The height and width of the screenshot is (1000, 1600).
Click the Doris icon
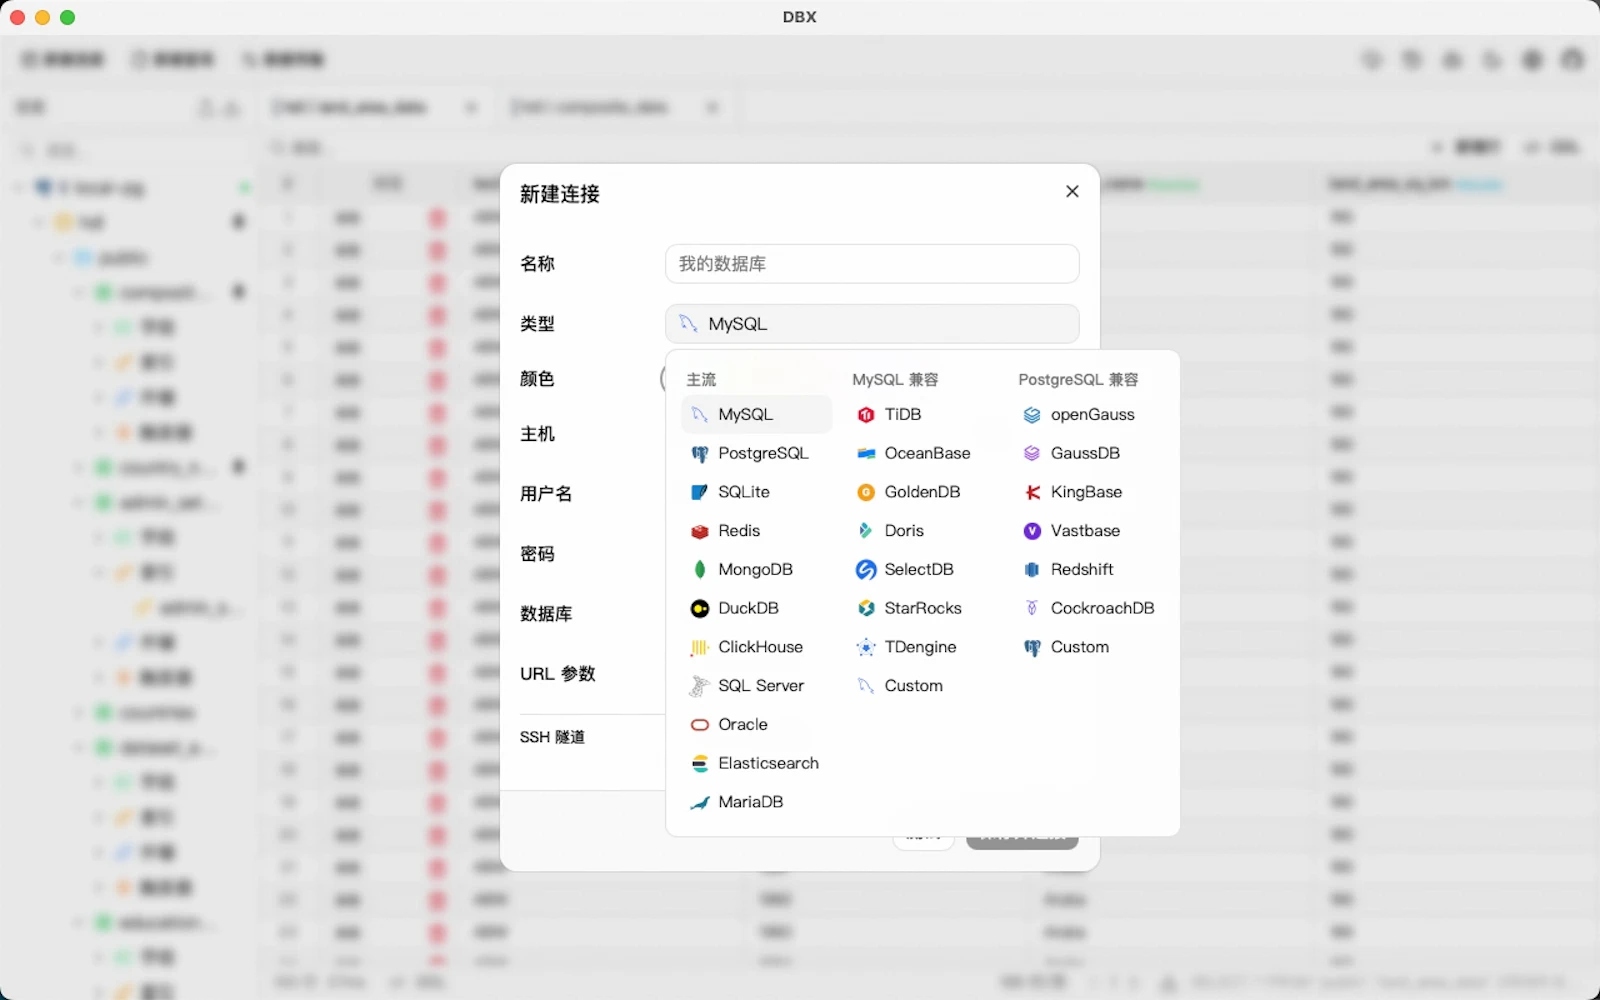click(x=866, y=531)
